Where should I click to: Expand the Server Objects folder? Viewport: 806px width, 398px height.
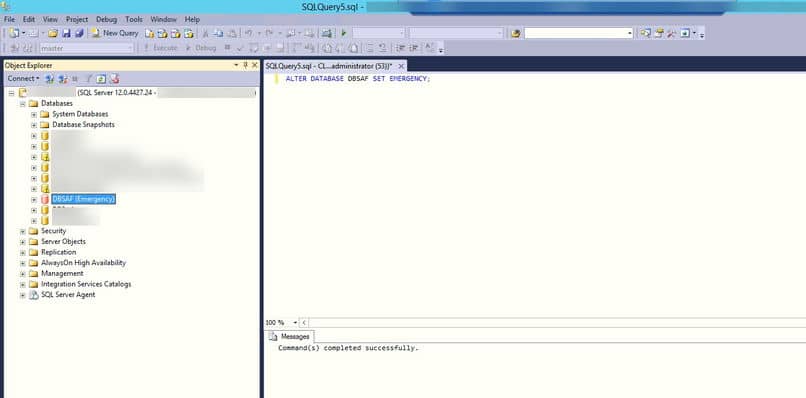click(x=23, y=242)
